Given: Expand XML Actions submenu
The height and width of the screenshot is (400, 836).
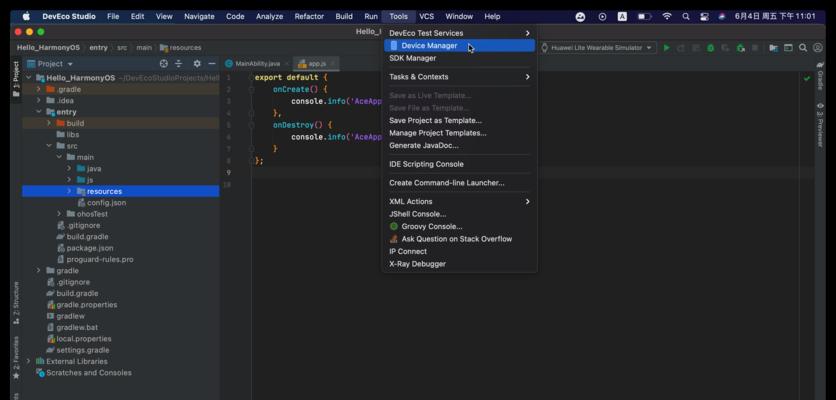Looking at the screenshot, I should tap(459, 202).
